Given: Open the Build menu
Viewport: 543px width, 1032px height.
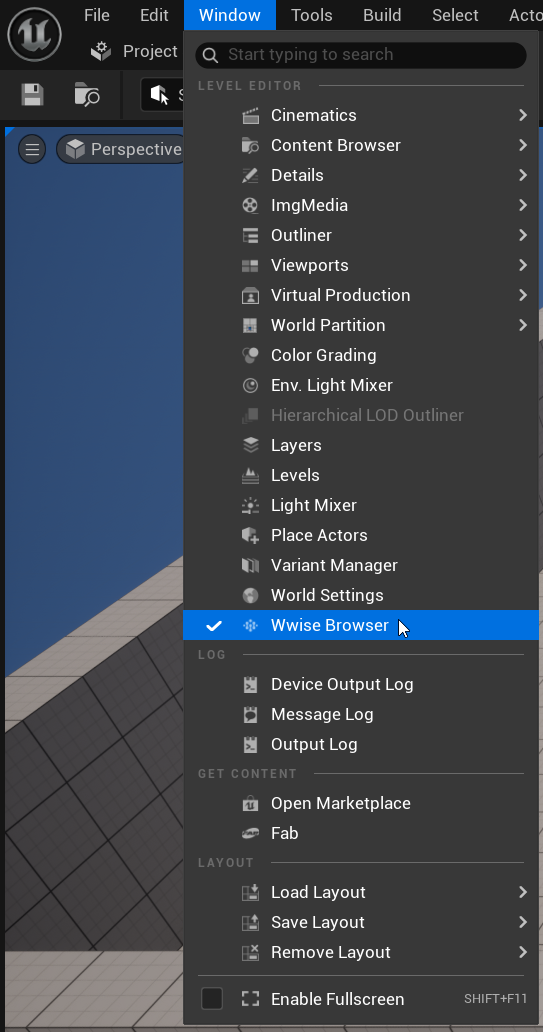Looking at the screenshot, I should pos(382,15).
